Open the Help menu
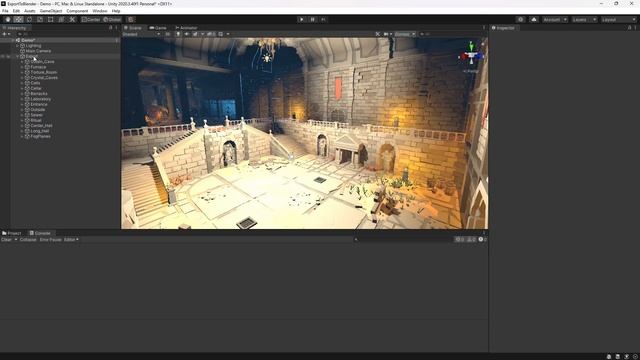This screenshot has width=640, height=360. coord(116,11)
